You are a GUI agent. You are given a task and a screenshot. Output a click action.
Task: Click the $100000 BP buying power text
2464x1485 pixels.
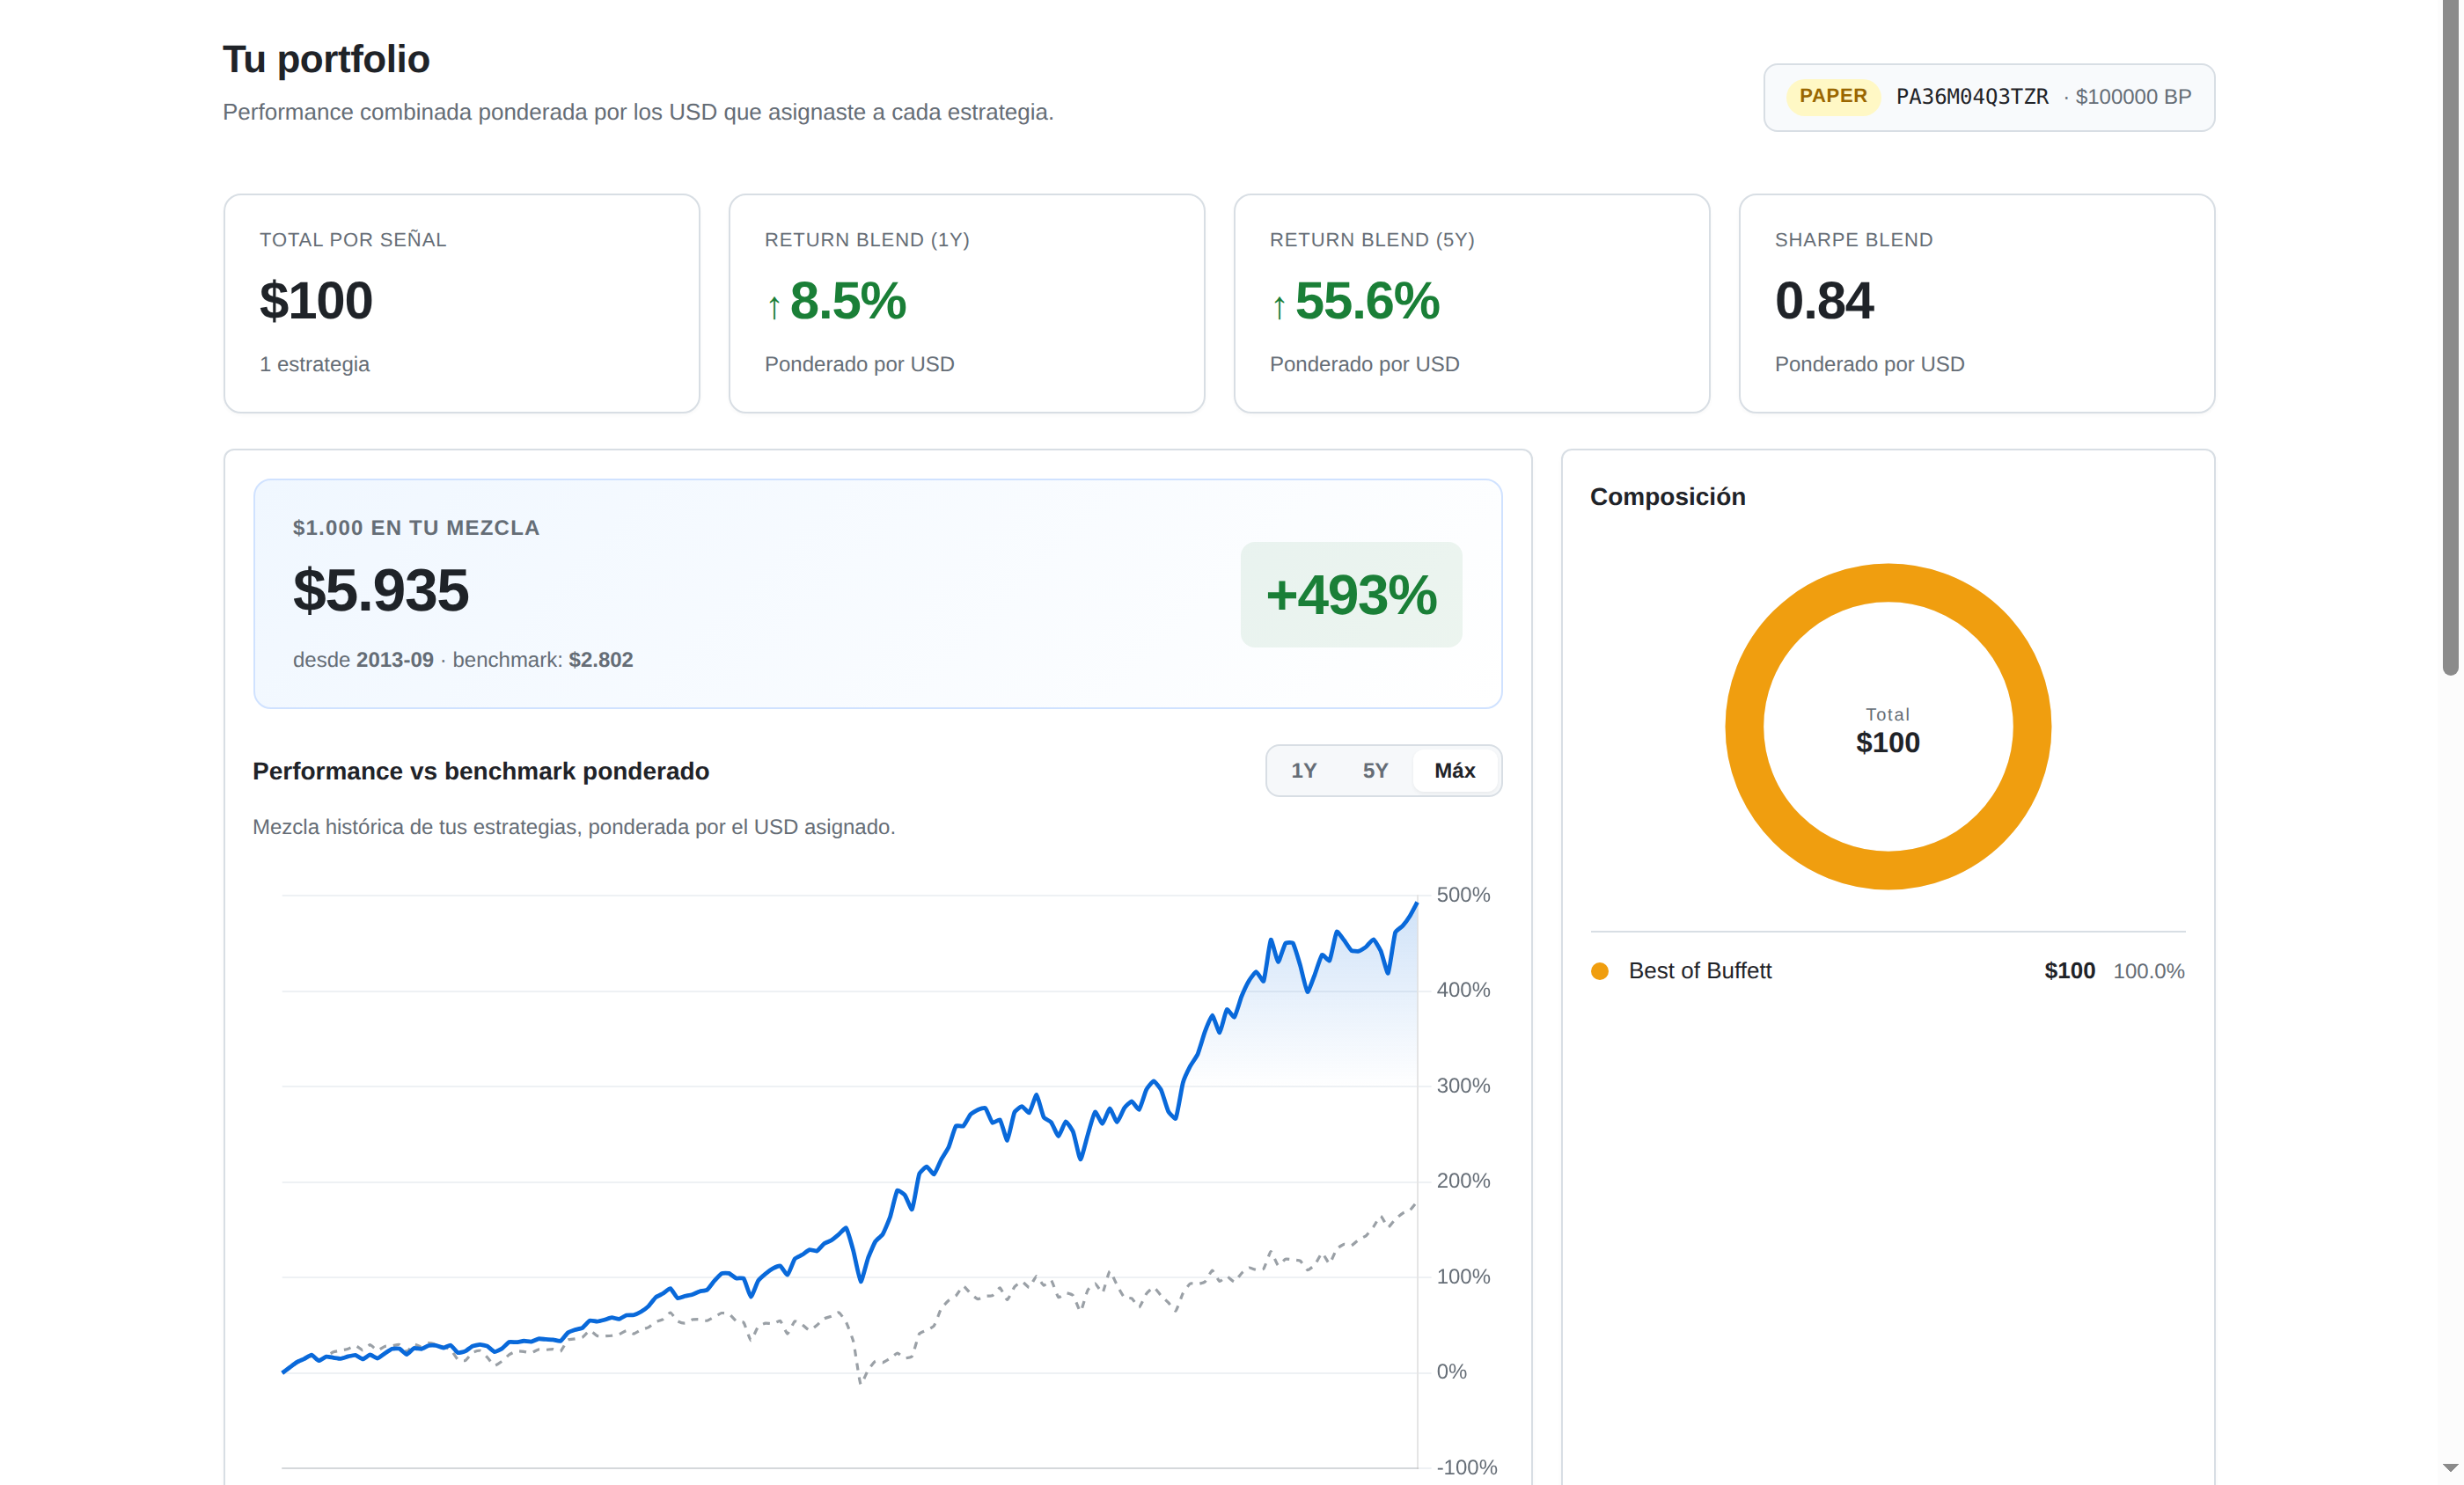2132,97
